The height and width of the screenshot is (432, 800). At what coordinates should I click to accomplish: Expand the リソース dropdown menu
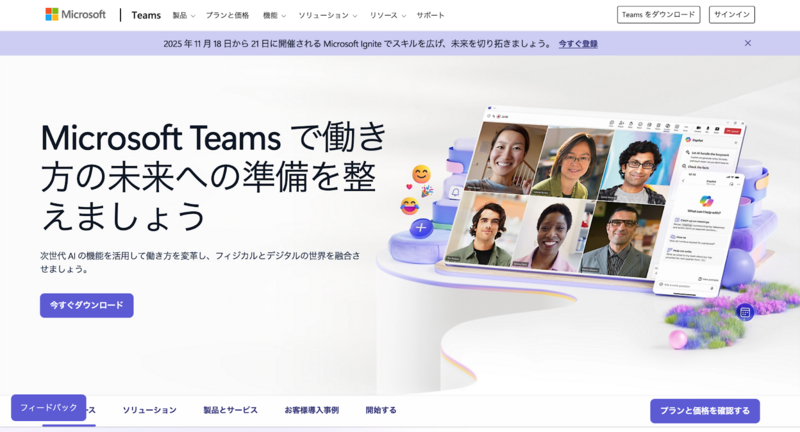388,15
